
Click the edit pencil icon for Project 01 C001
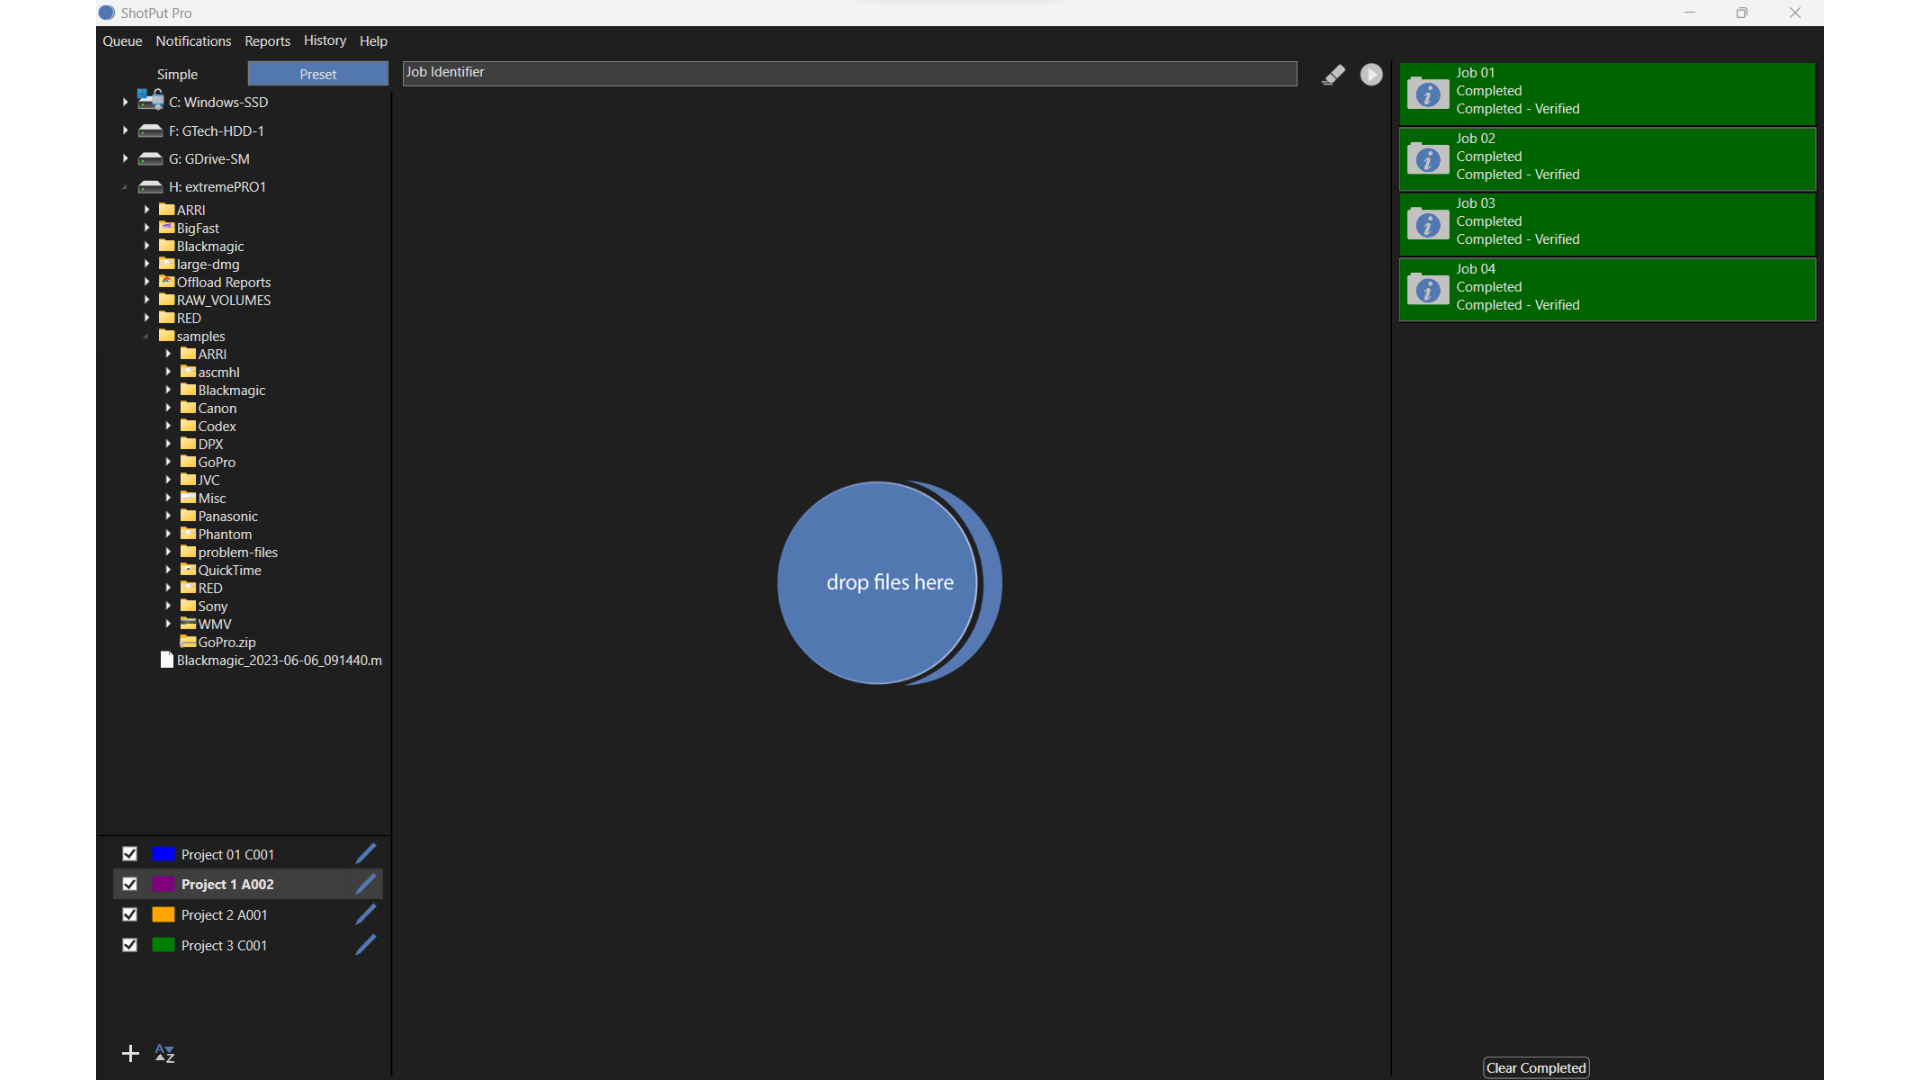(x=365, y=853)
